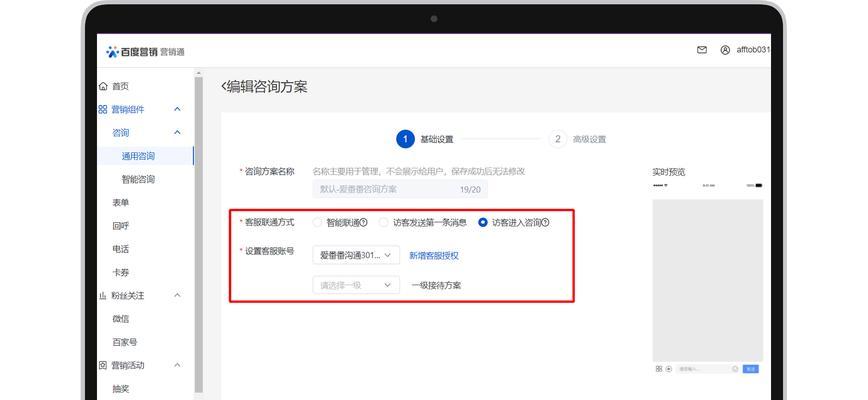Open 微信 in the sidebar
The height and width of the screenshot is (400, 868).
[x=121, y=319]
